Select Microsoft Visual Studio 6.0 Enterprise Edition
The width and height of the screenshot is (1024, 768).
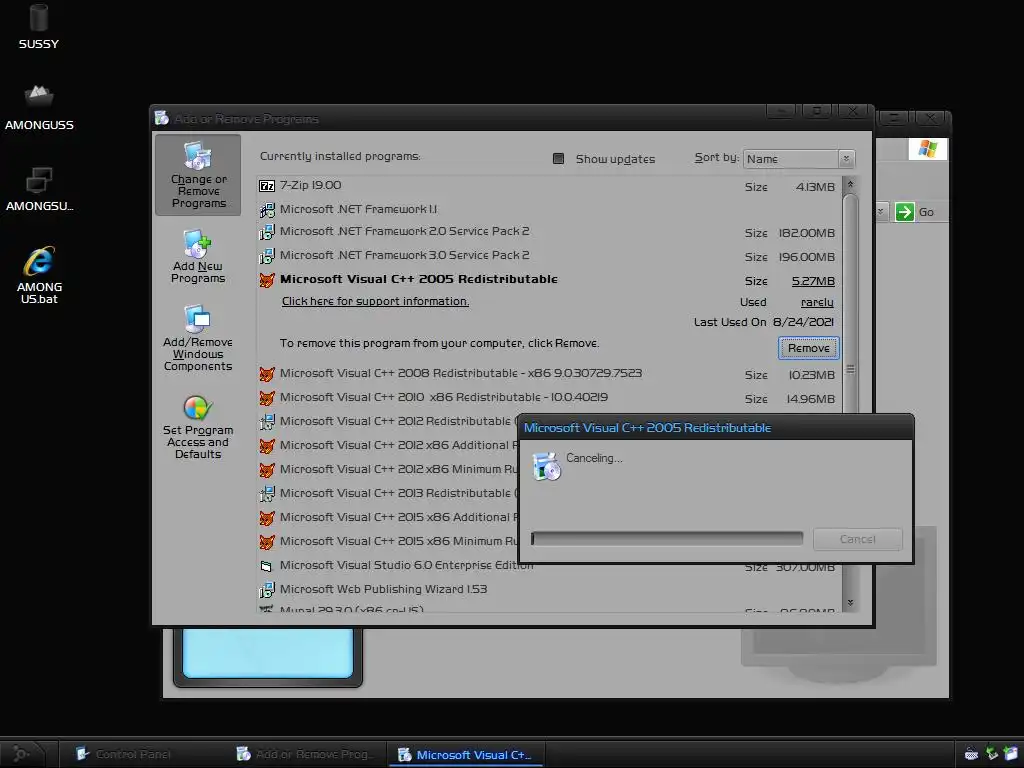[x=406, y=566]
